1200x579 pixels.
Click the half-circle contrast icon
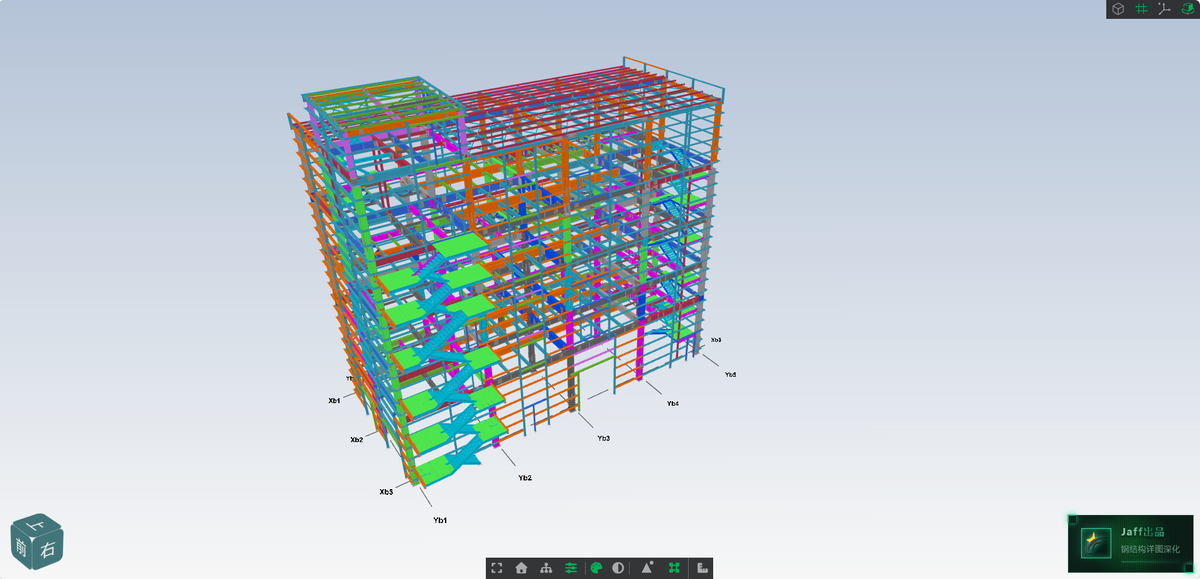618,568
